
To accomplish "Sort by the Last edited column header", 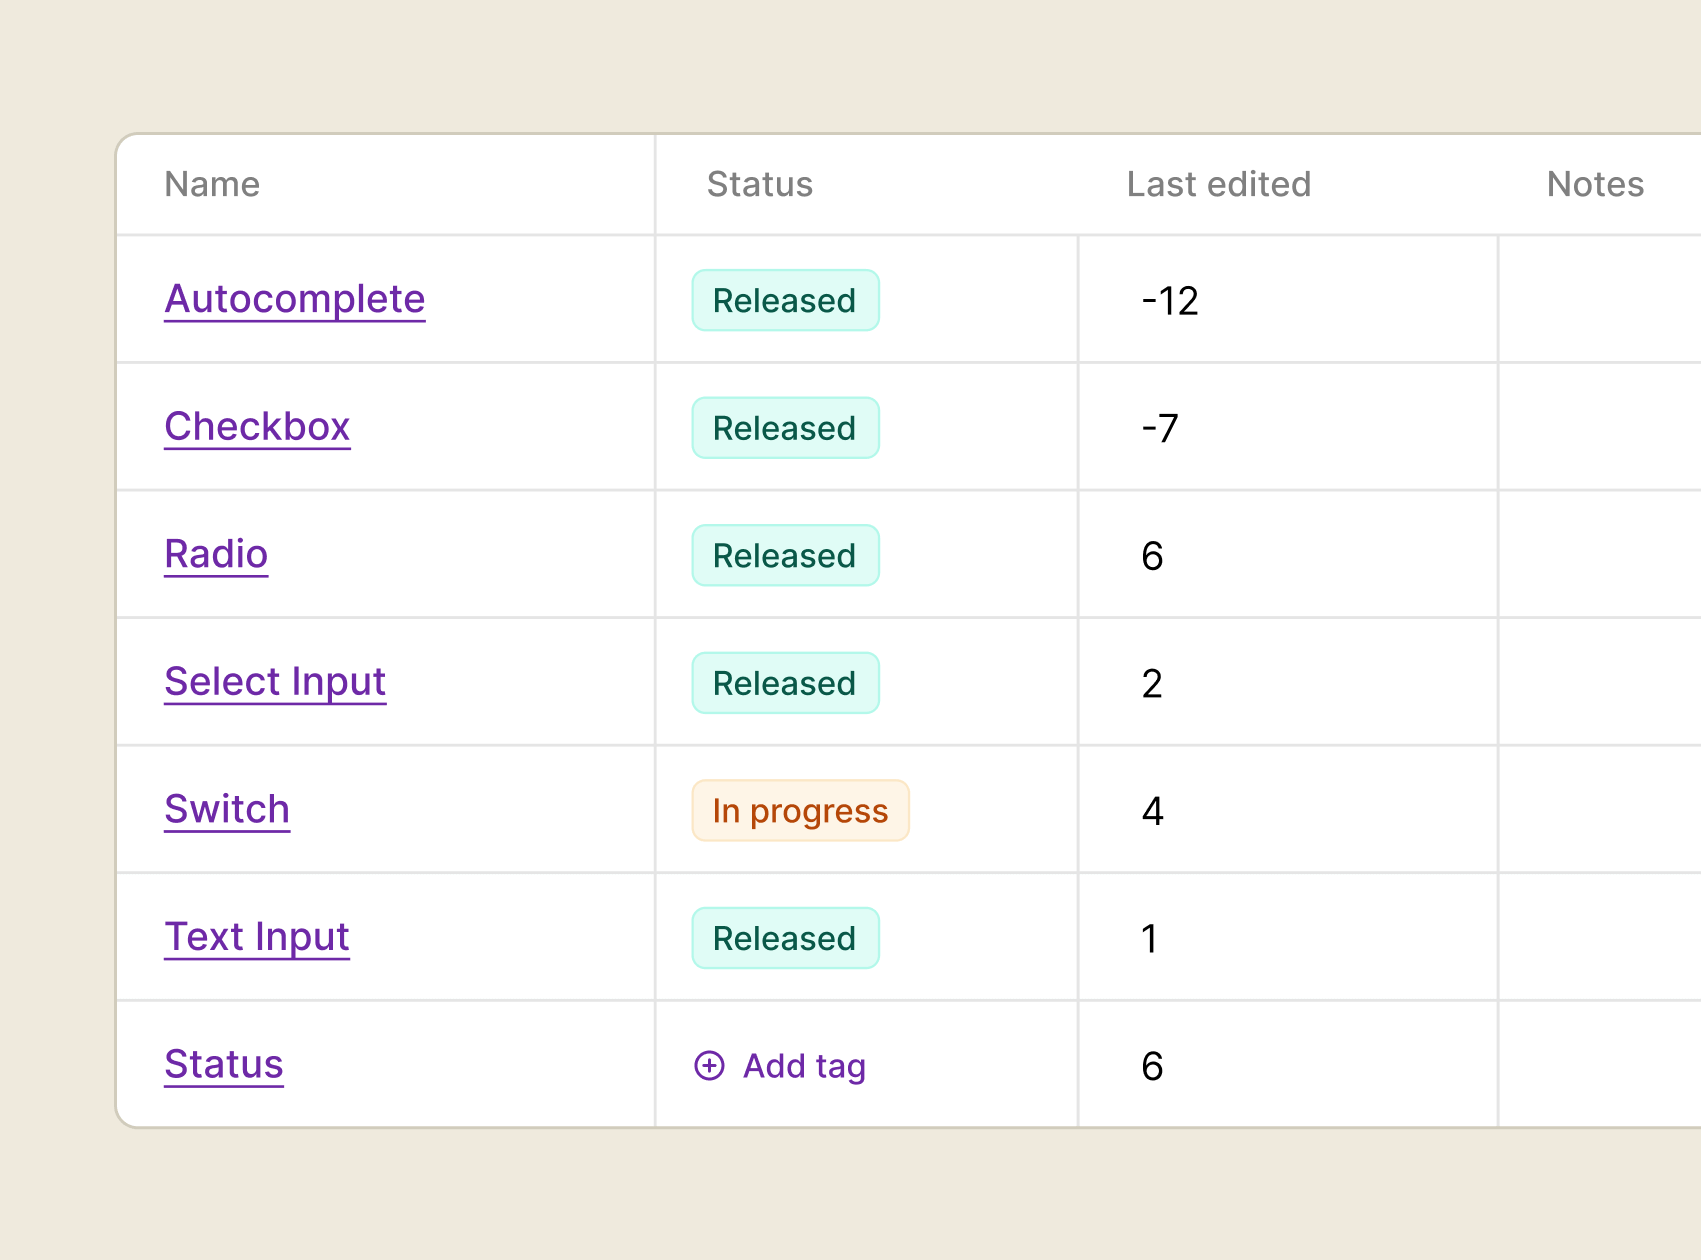I will [x=1218, y=184].
